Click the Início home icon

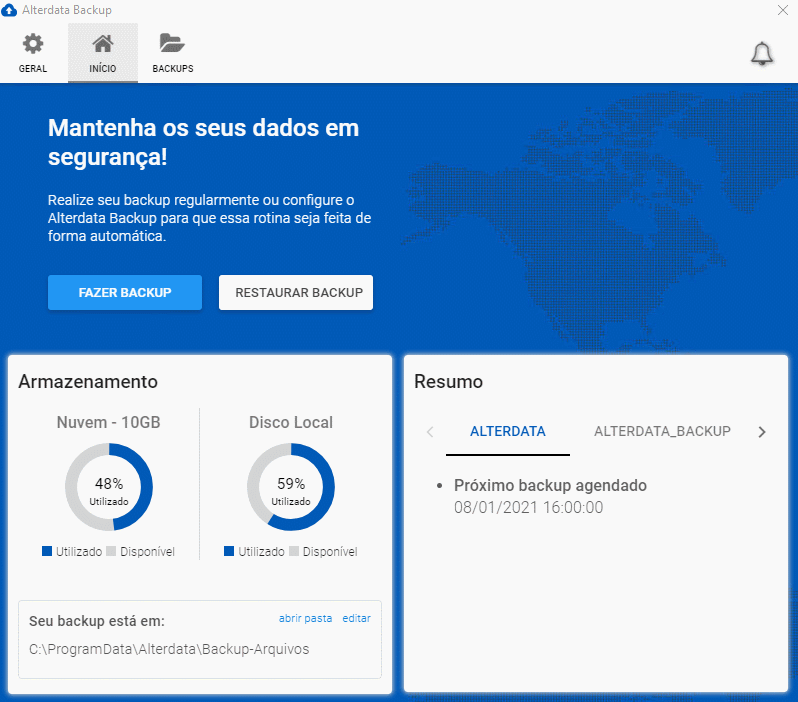coord(102,45)
